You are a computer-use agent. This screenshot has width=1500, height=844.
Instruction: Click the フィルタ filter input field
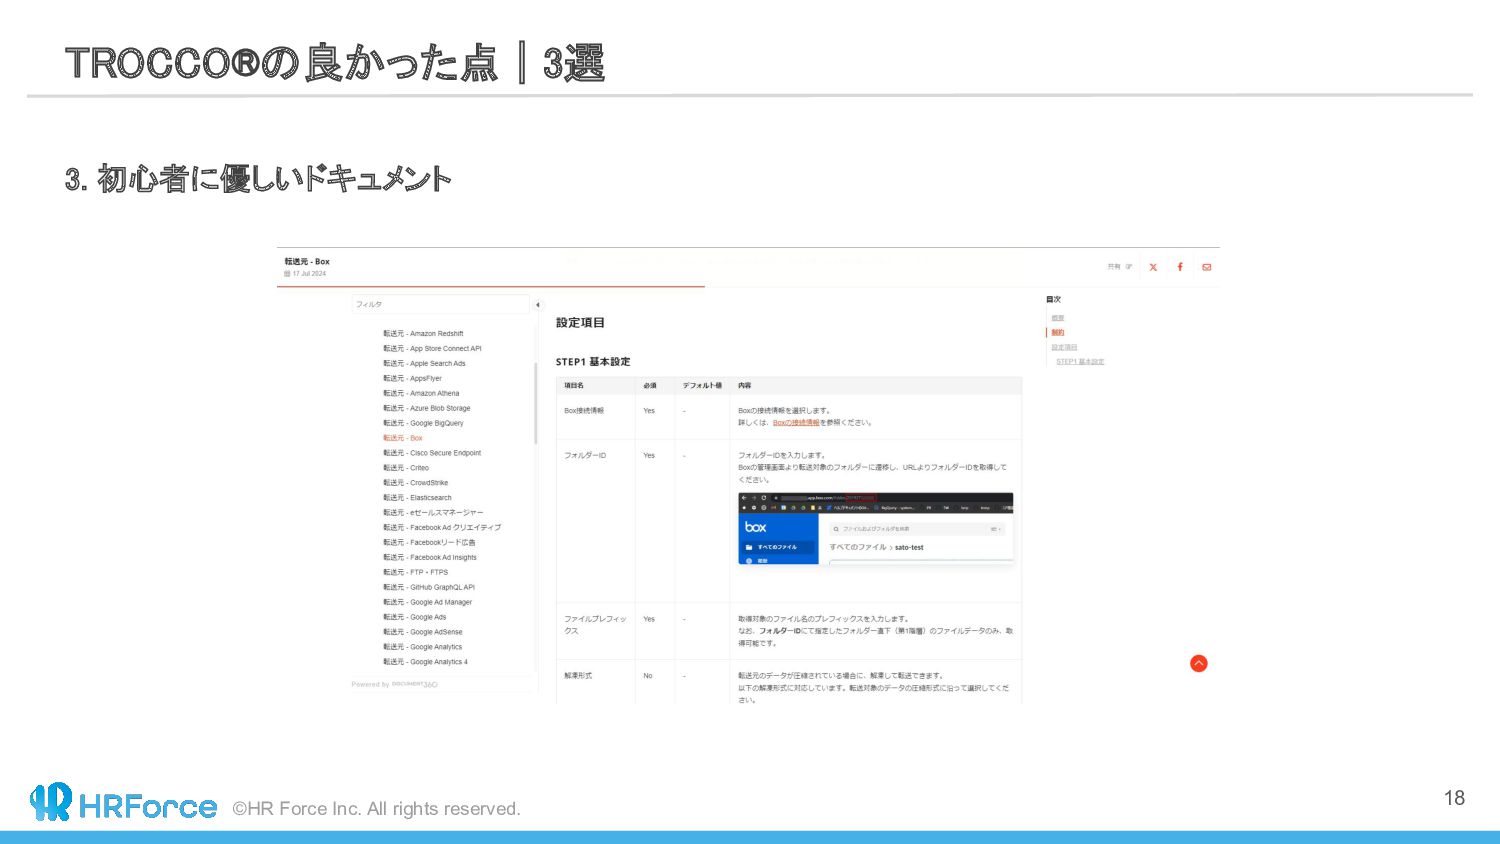click(440, 304)
